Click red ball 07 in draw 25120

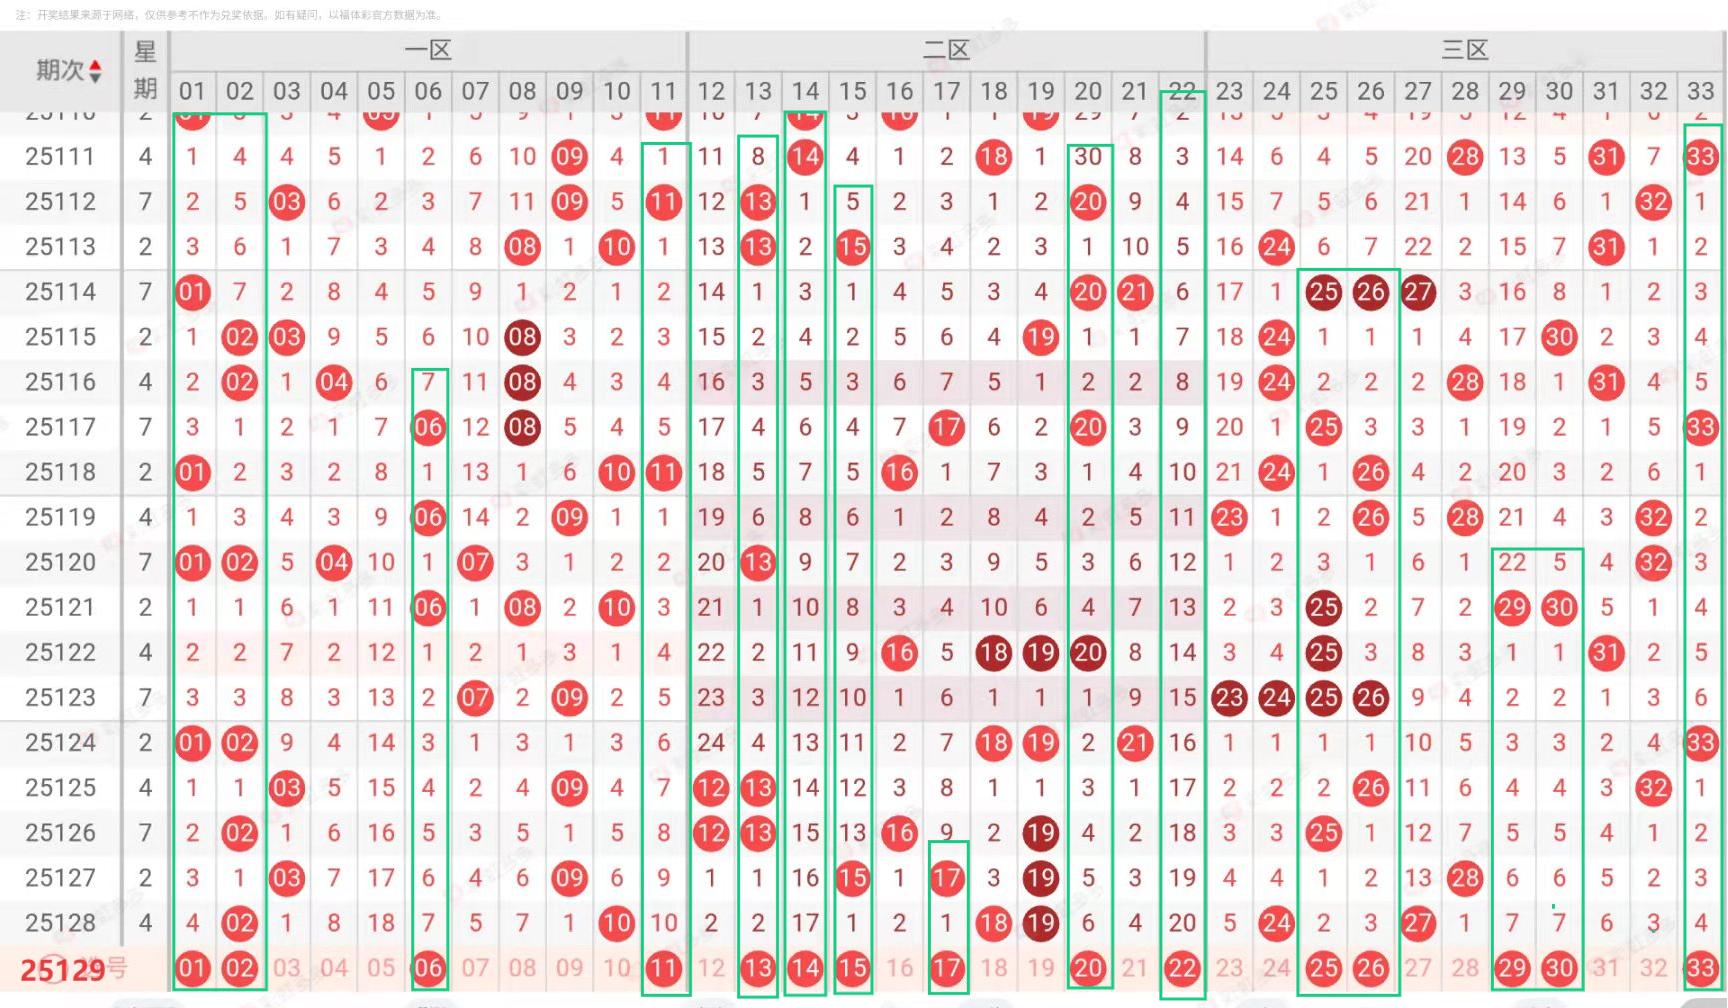point(475,562)
